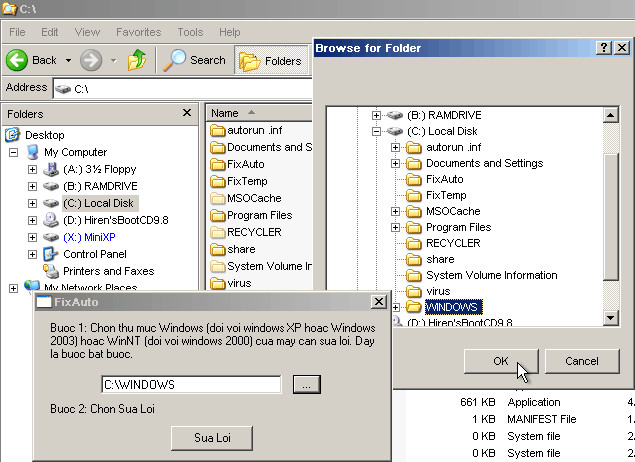The height and width of the screenshot is (462, 635).
Task: Click the floppy drive icon for (A:)
Action: pos(51,169)
